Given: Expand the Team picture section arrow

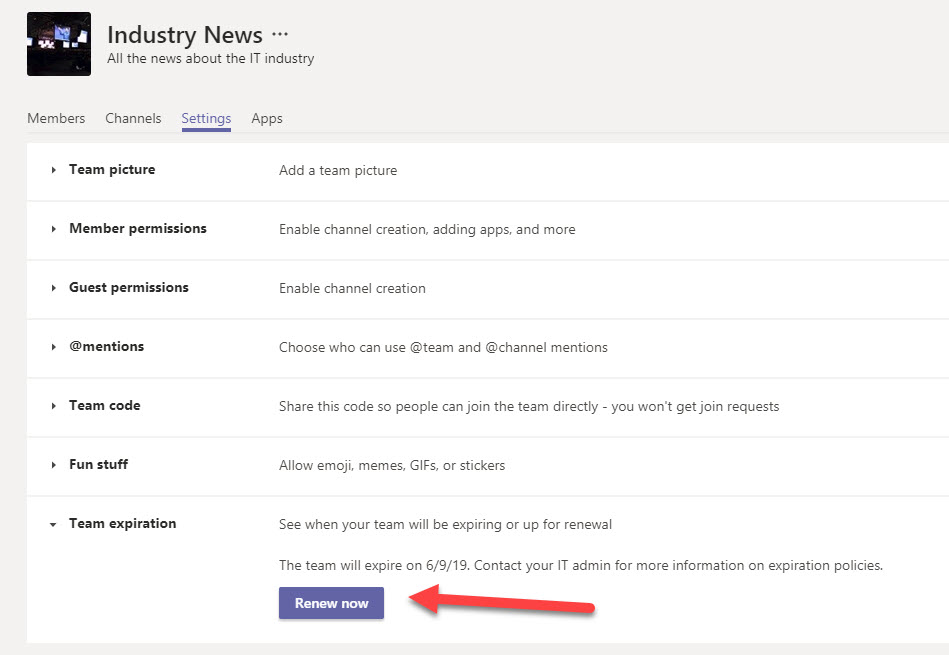Looking at the screenshot, I should [x=53, y=171].
